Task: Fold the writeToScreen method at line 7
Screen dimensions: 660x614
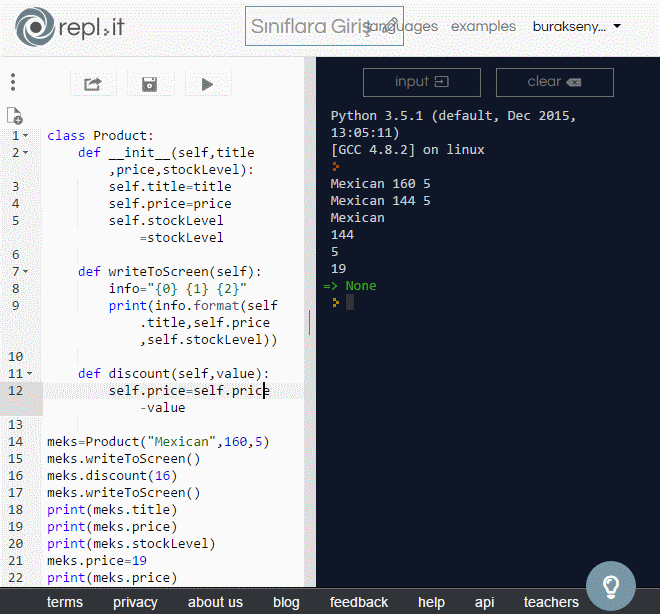Action: pos(26,271)
